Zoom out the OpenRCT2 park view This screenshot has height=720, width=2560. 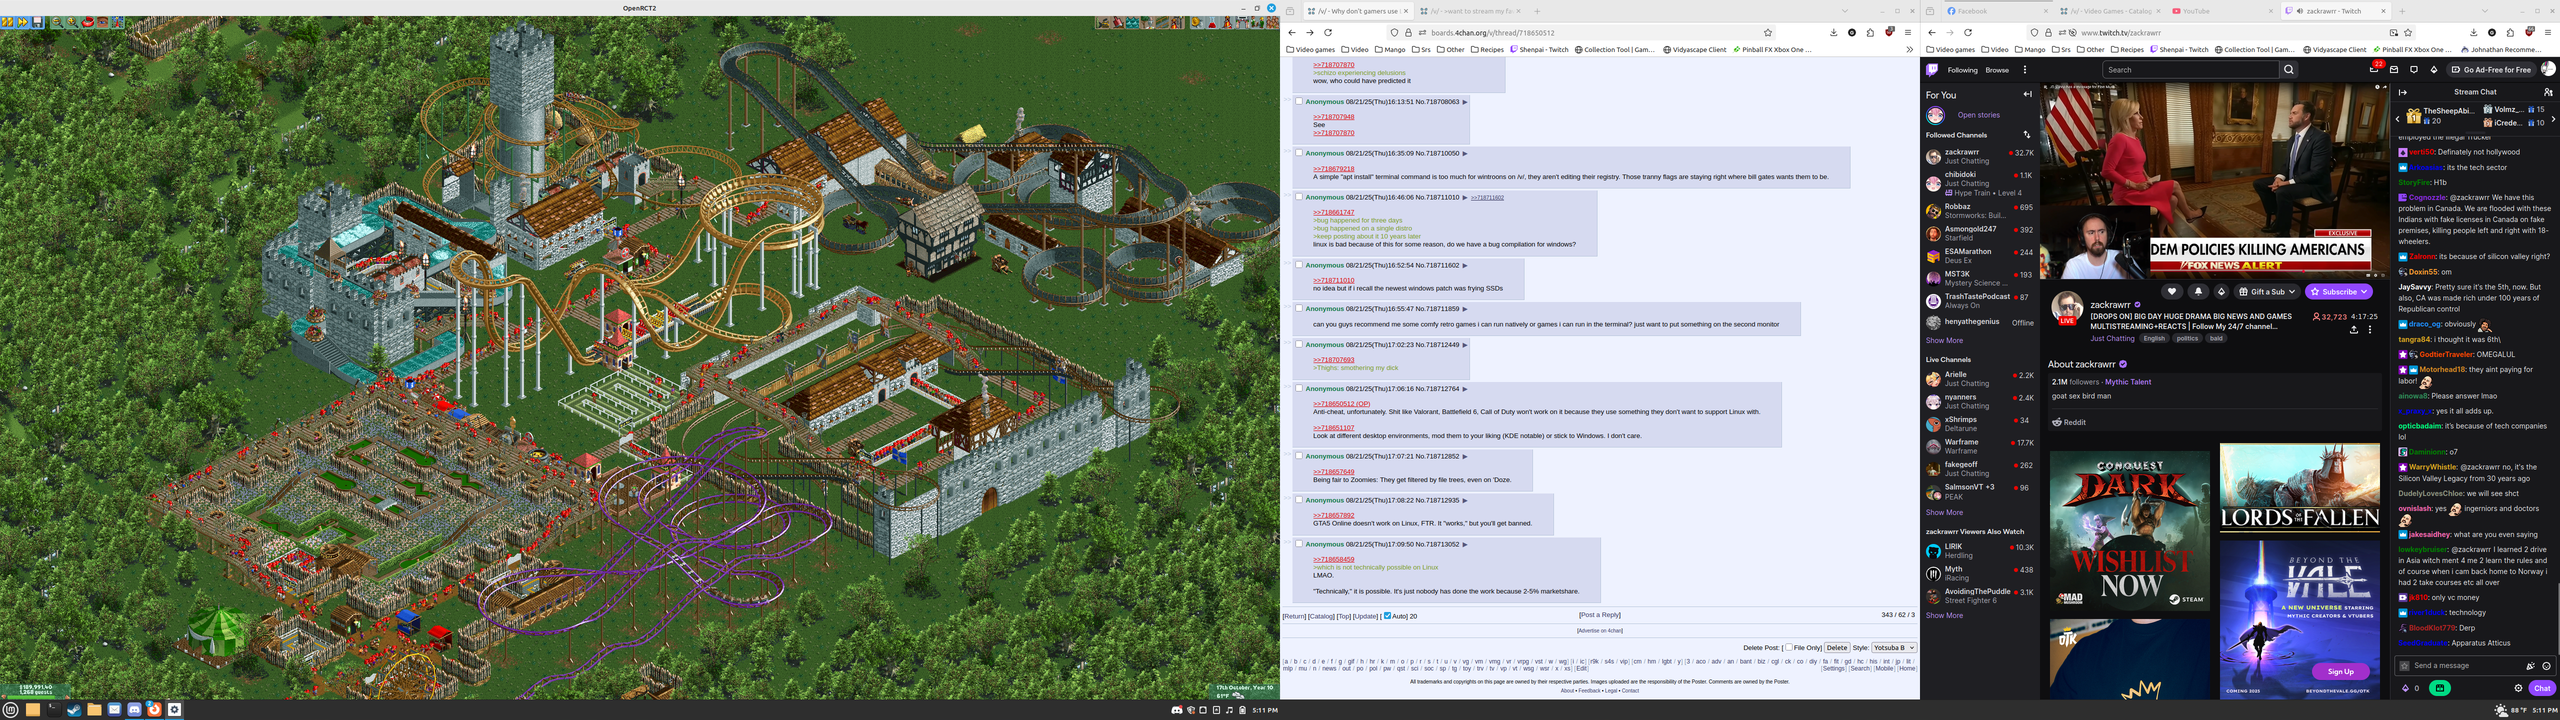point(57,22)
